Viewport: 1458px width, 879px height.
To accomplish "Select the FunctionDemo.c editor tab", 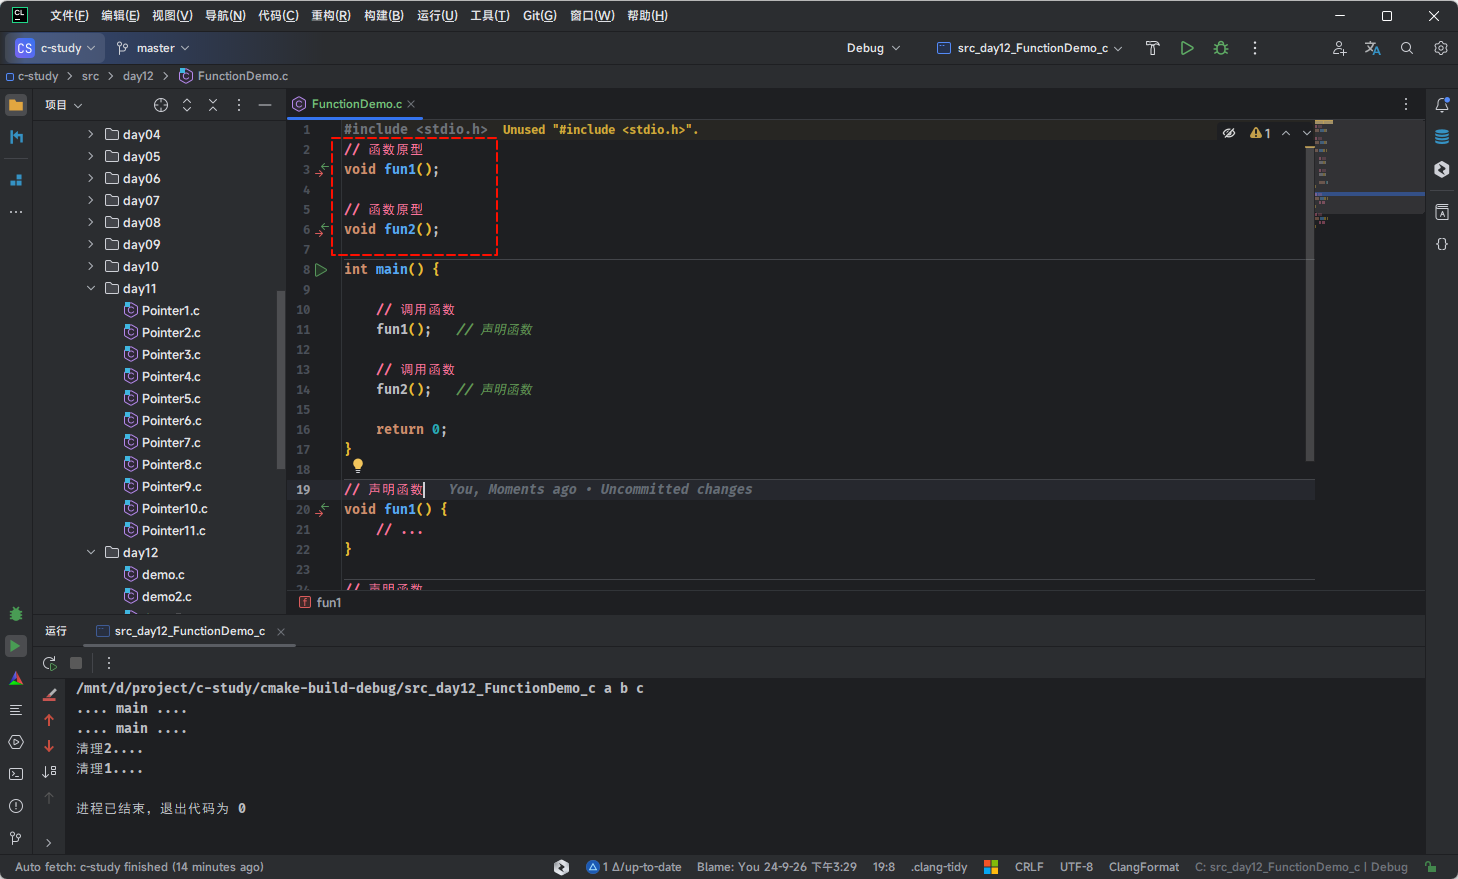I will [x=355, y=104].
